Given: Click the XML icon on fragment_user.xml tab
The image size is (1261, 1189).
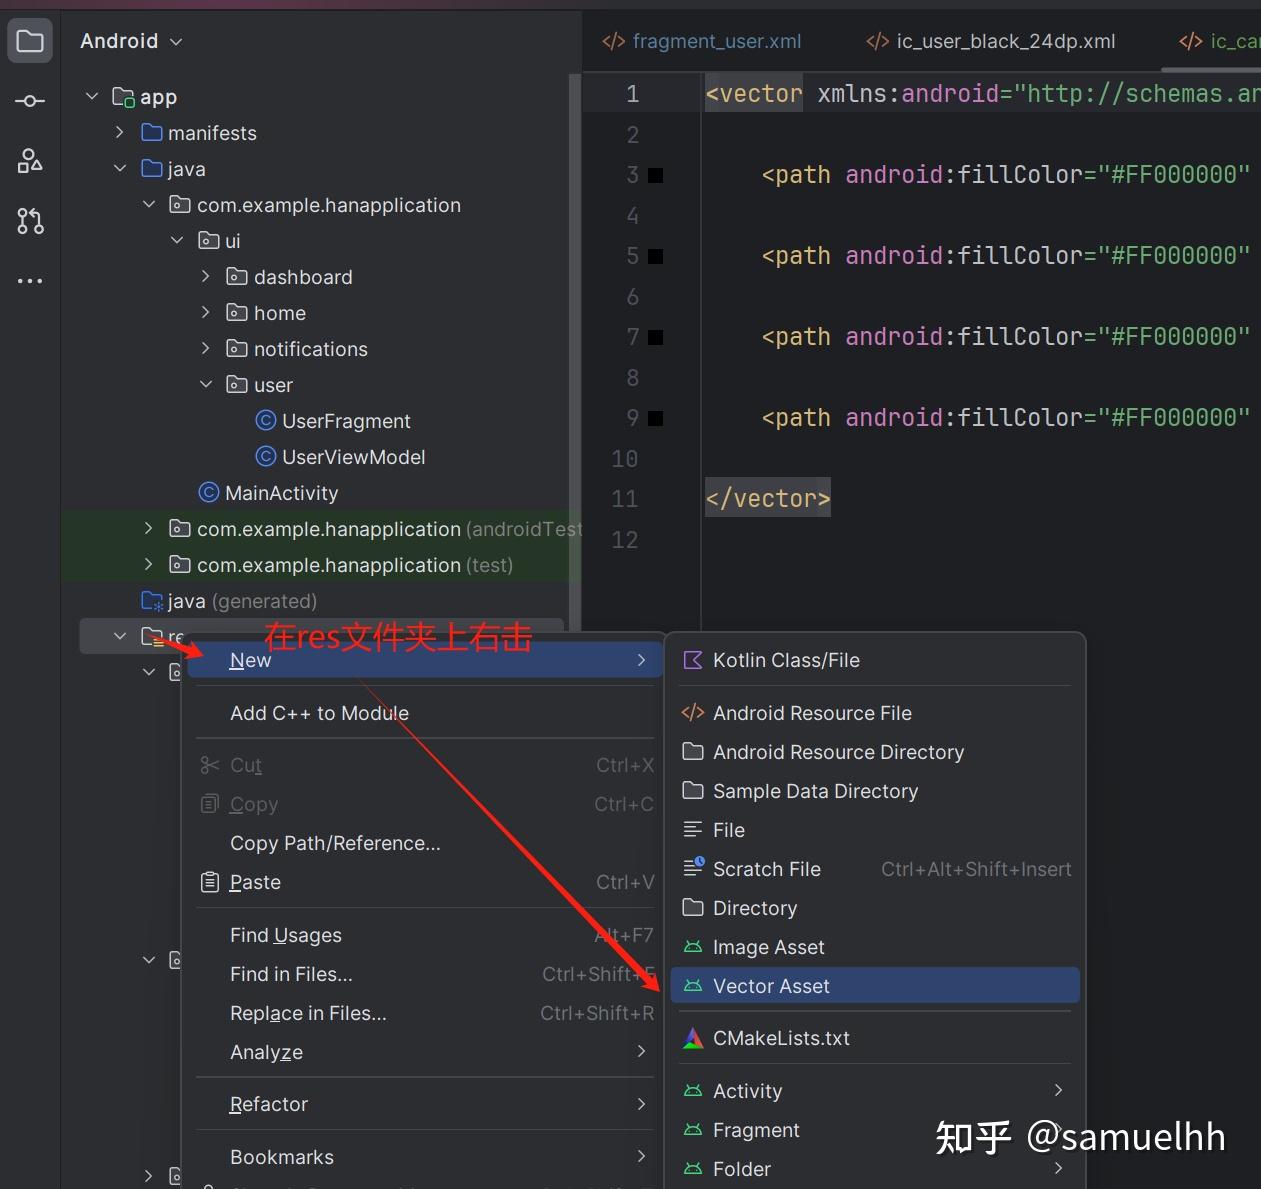Looking at the screenshot, I should click(612, 41).
